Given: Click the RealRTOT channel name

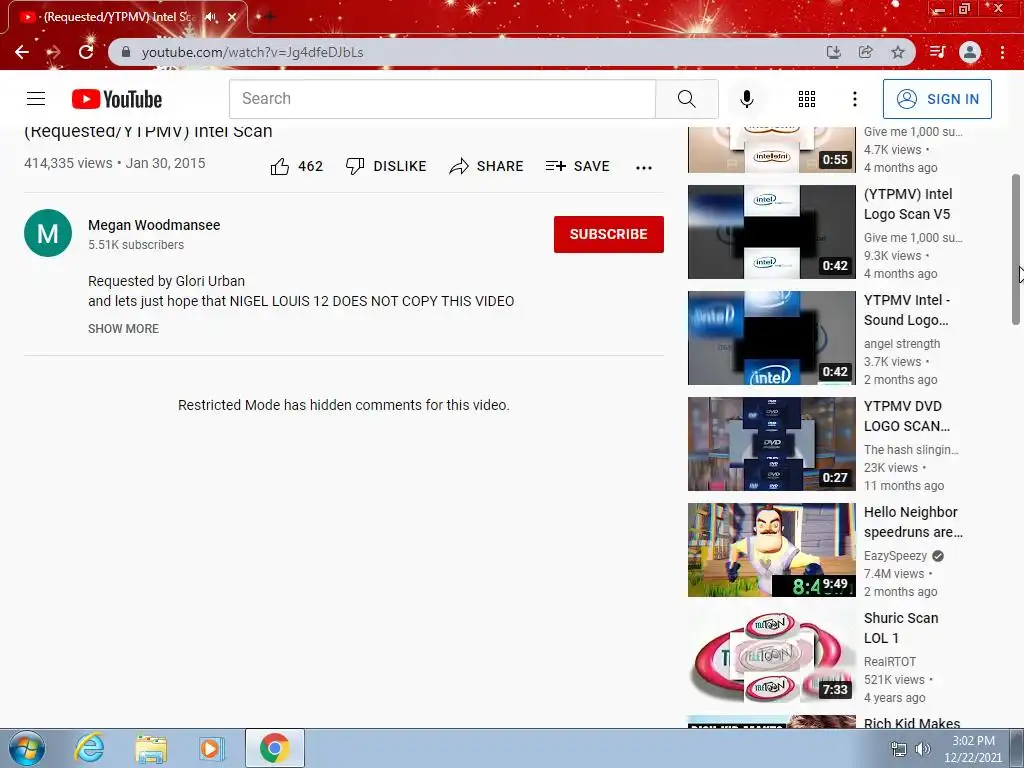Looking at the screenshot, I should click(889, 662).
